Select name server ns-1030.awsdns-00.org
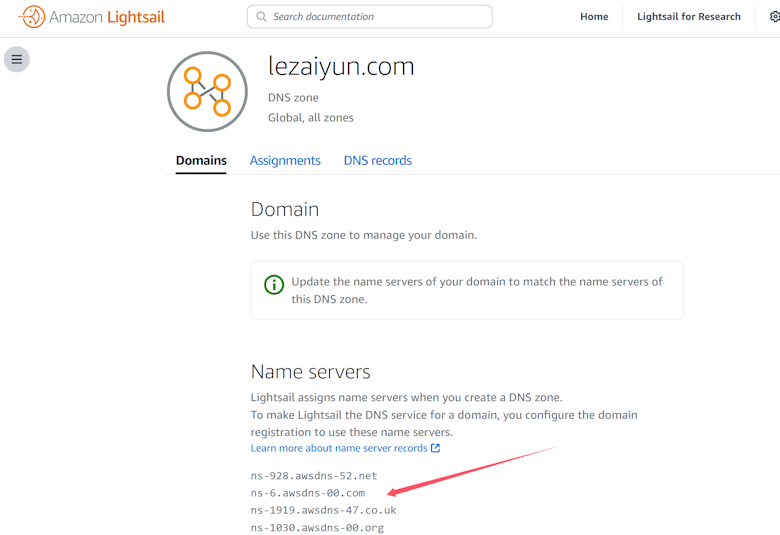The height and width of the screenshot is (535, 780). click(317, 528)
